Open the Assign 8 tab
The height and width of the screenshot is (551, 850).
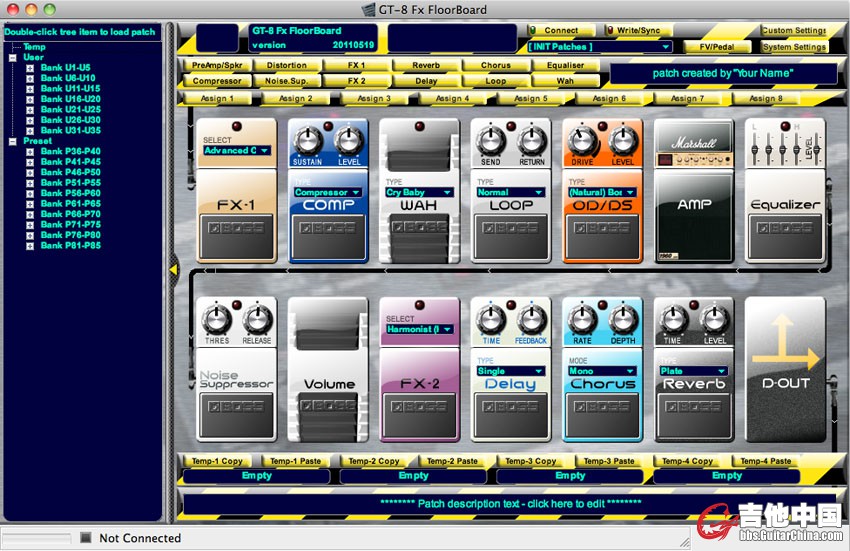click(x=765, y=98)
